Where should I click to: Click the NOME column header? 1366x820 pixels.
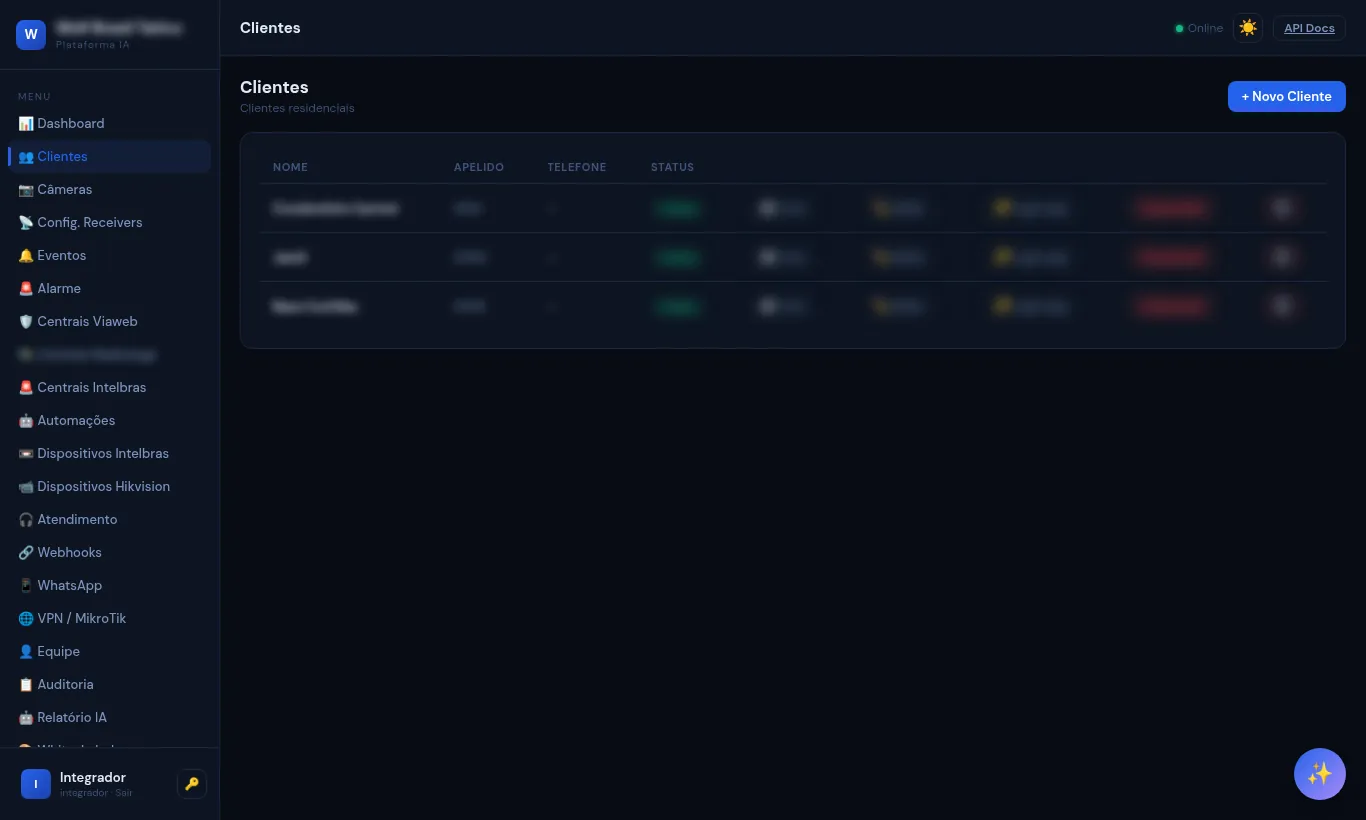[x=290, y=167]
